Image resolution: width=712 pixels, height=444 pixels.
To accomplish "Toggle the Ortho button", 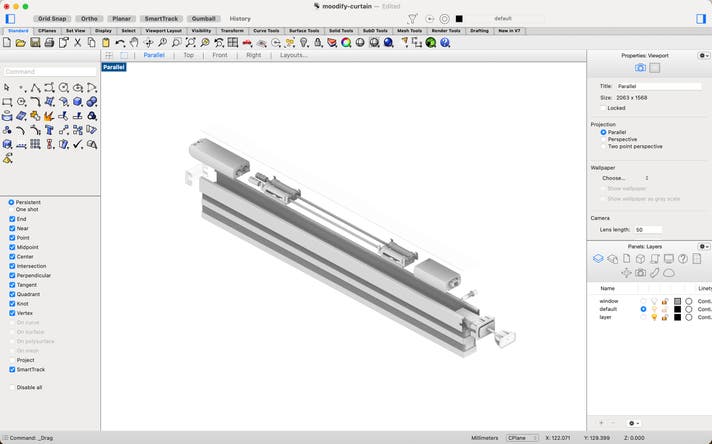I will click(89, 19).
